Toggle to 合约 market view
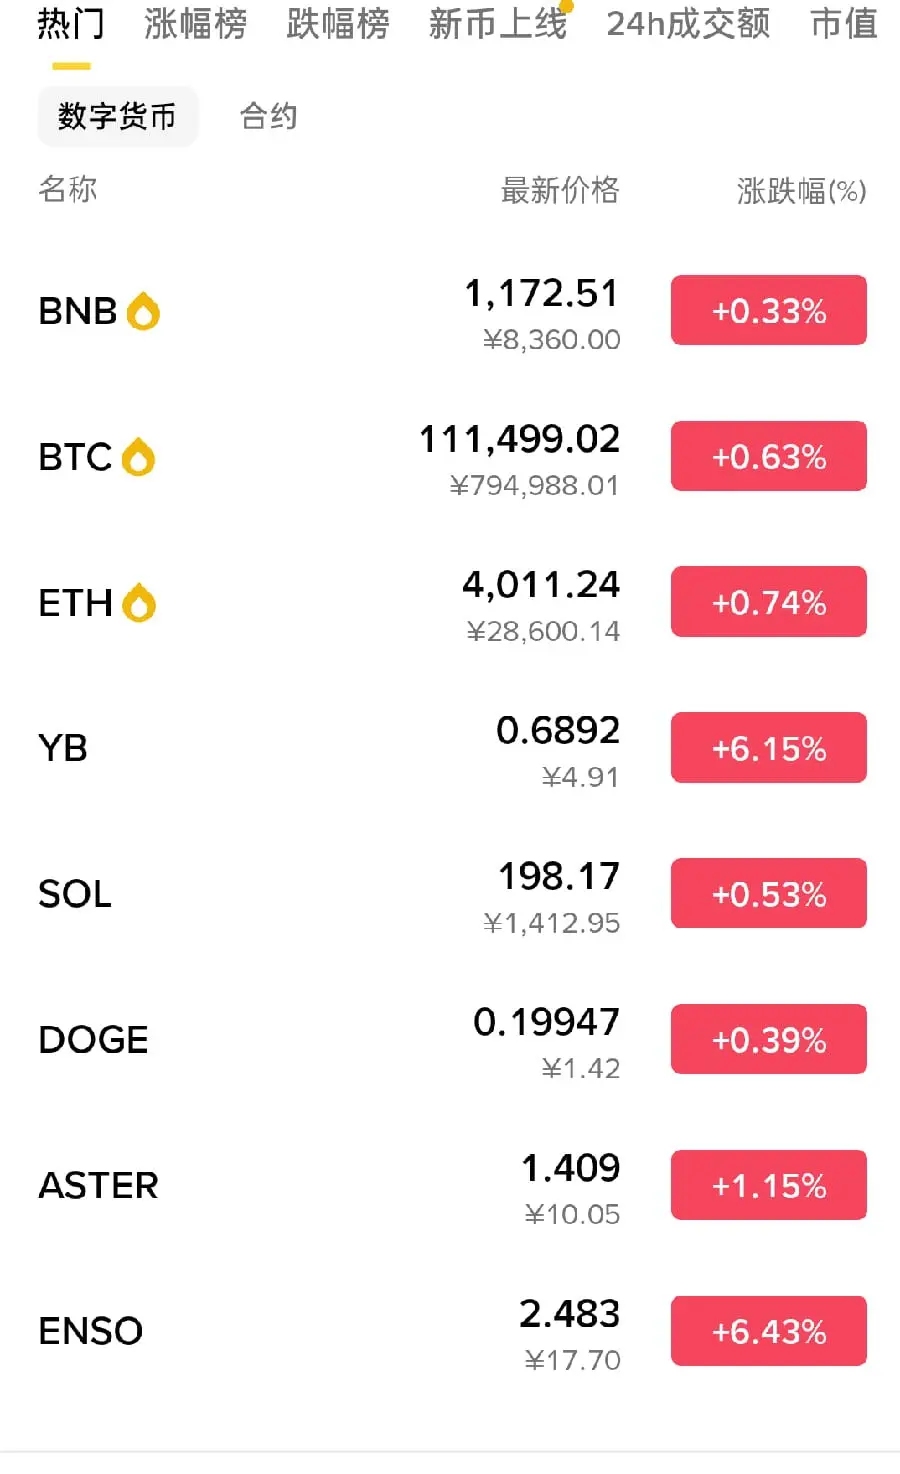The height and width of the screenshot is (1474, 900). (269, 116)
